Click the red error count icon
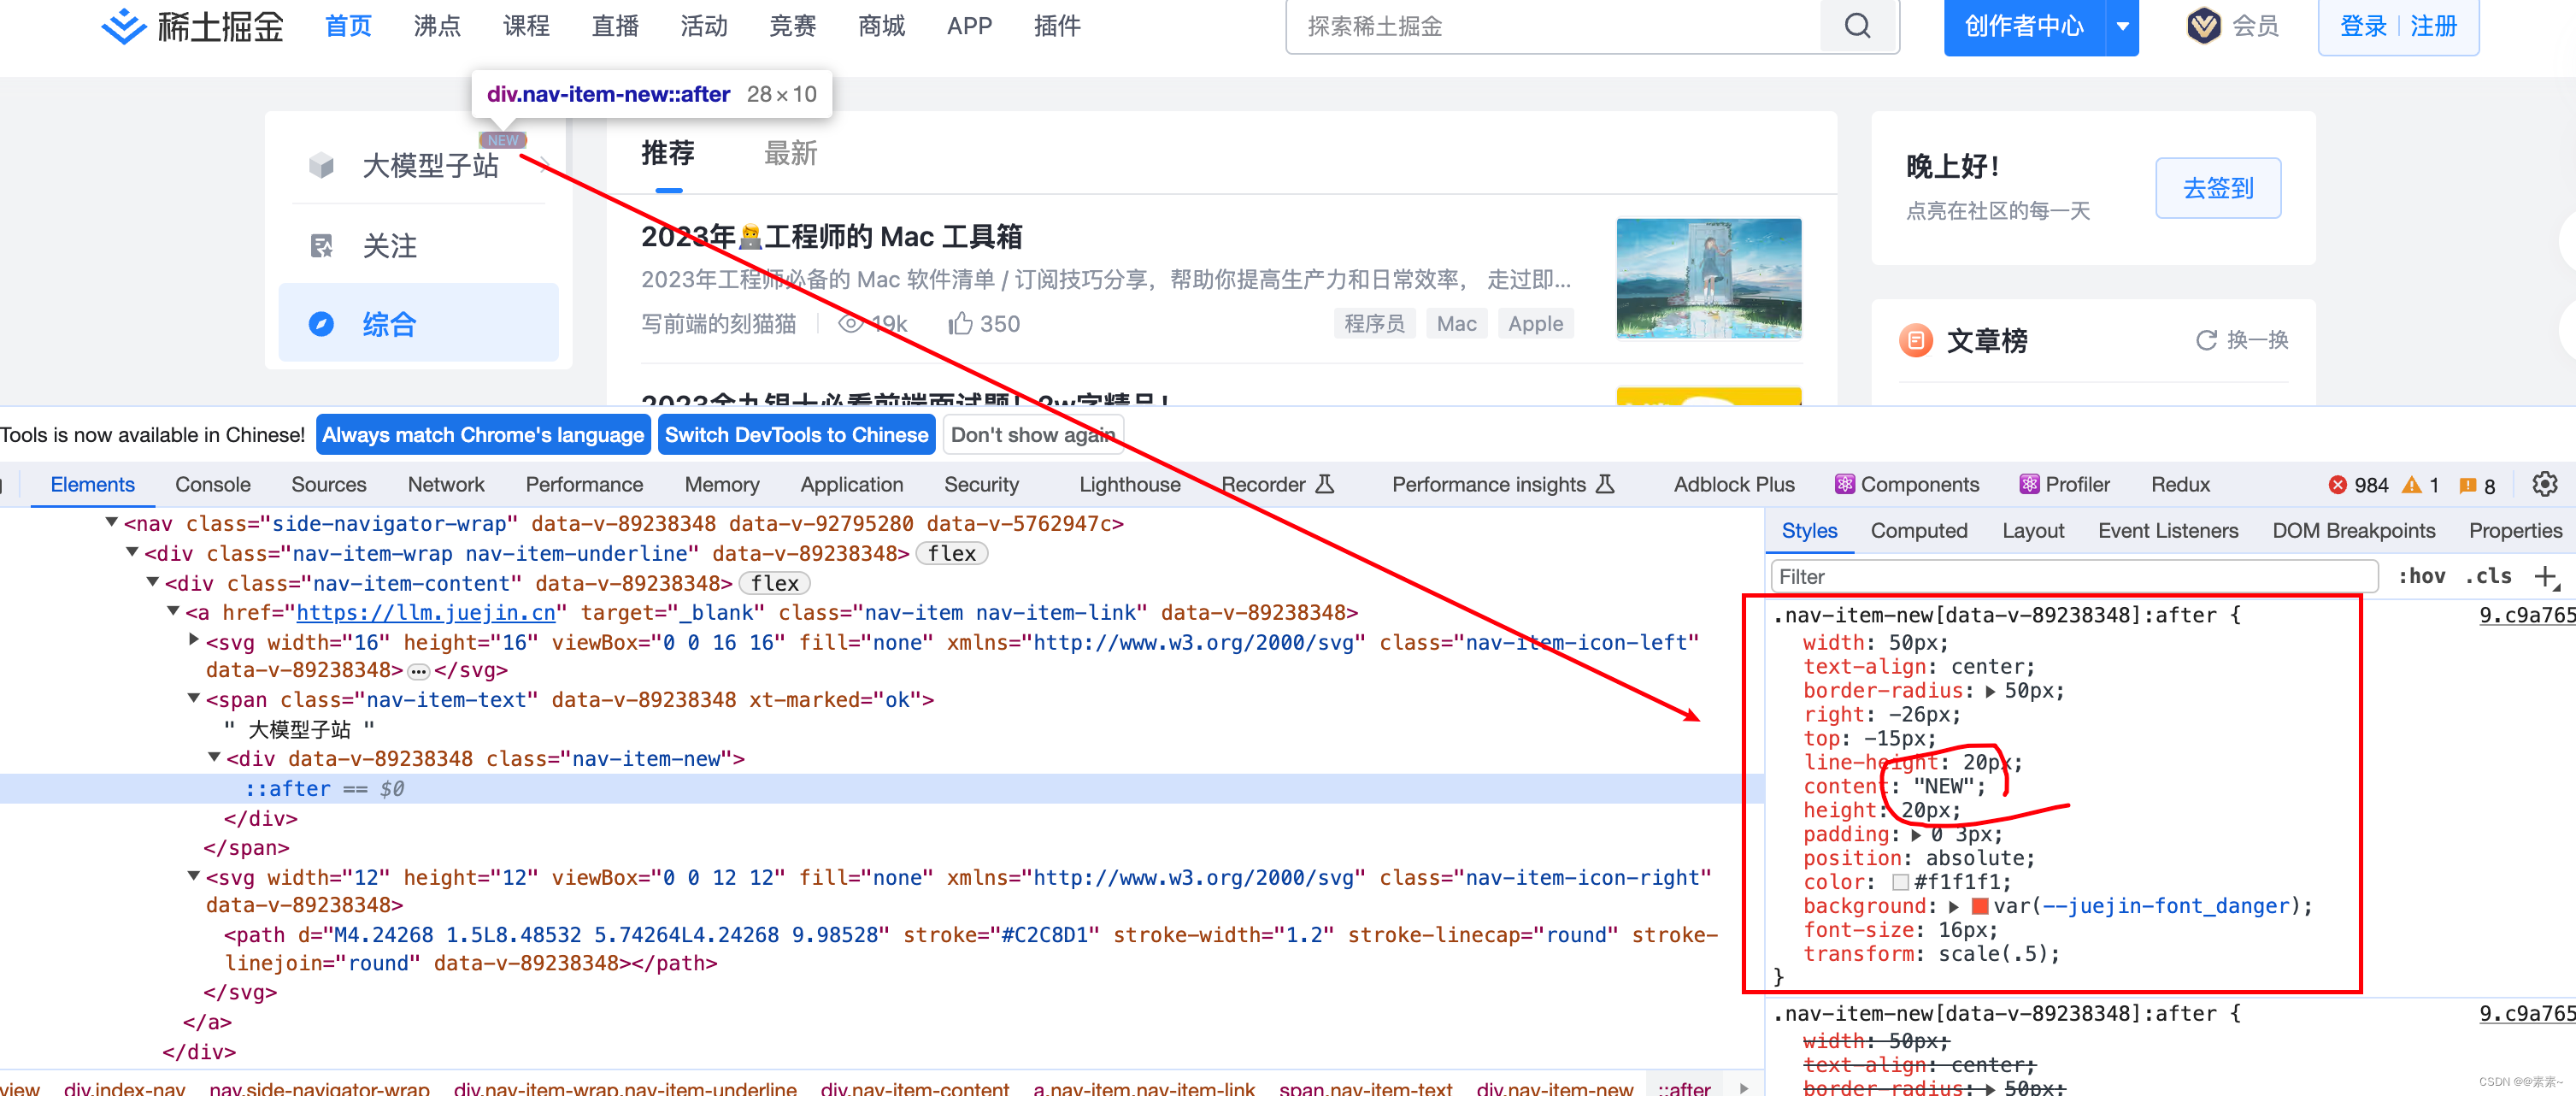 2337,486
